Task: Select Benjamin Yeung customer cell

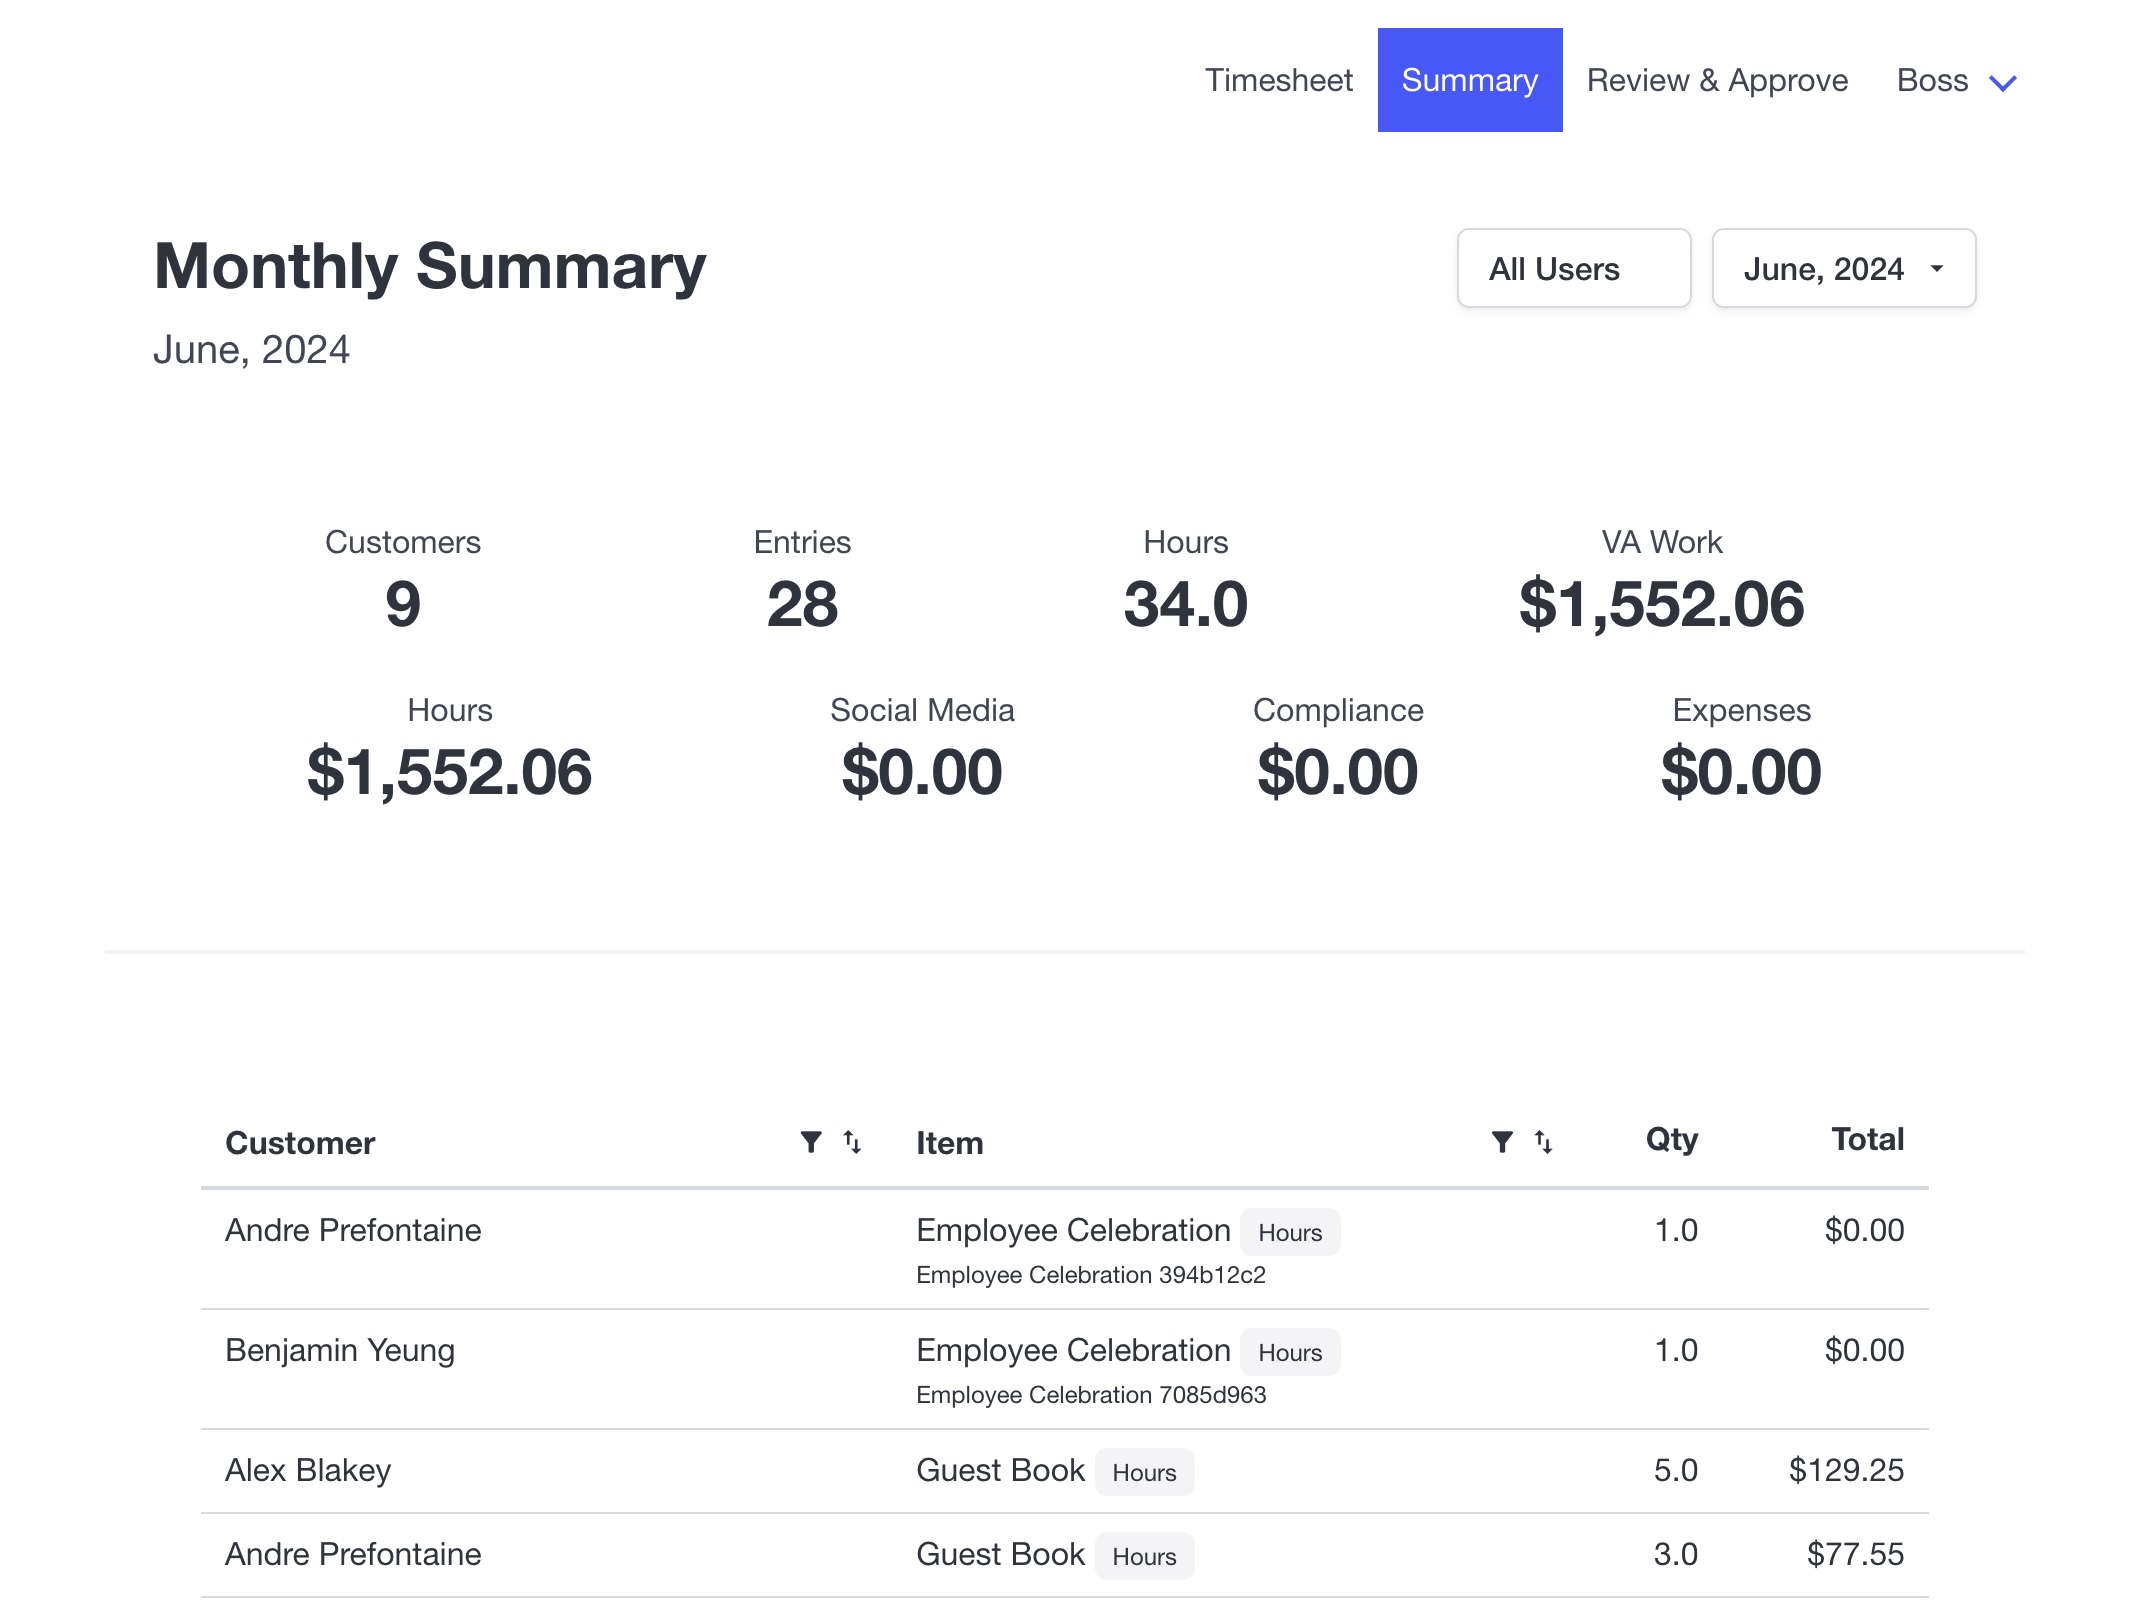Action: click(x=340, y=1350)
